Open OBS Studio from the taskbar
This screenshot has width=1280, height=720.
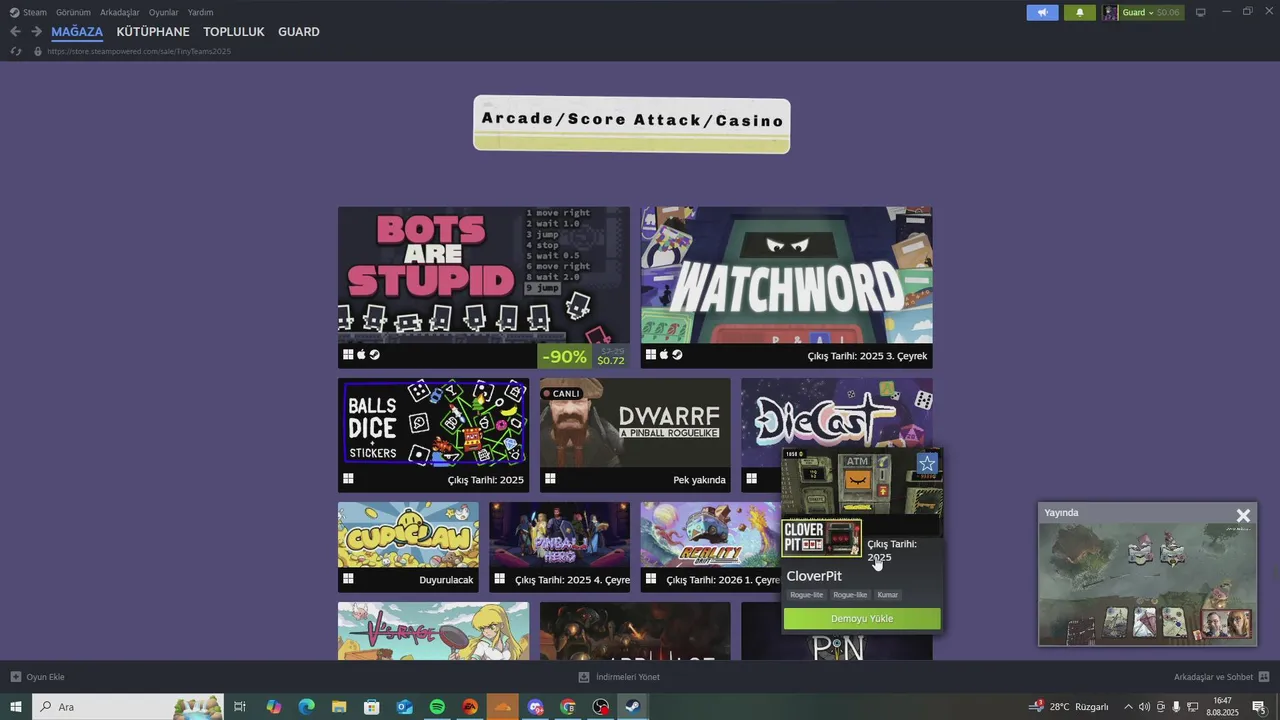tap(600, 707)
